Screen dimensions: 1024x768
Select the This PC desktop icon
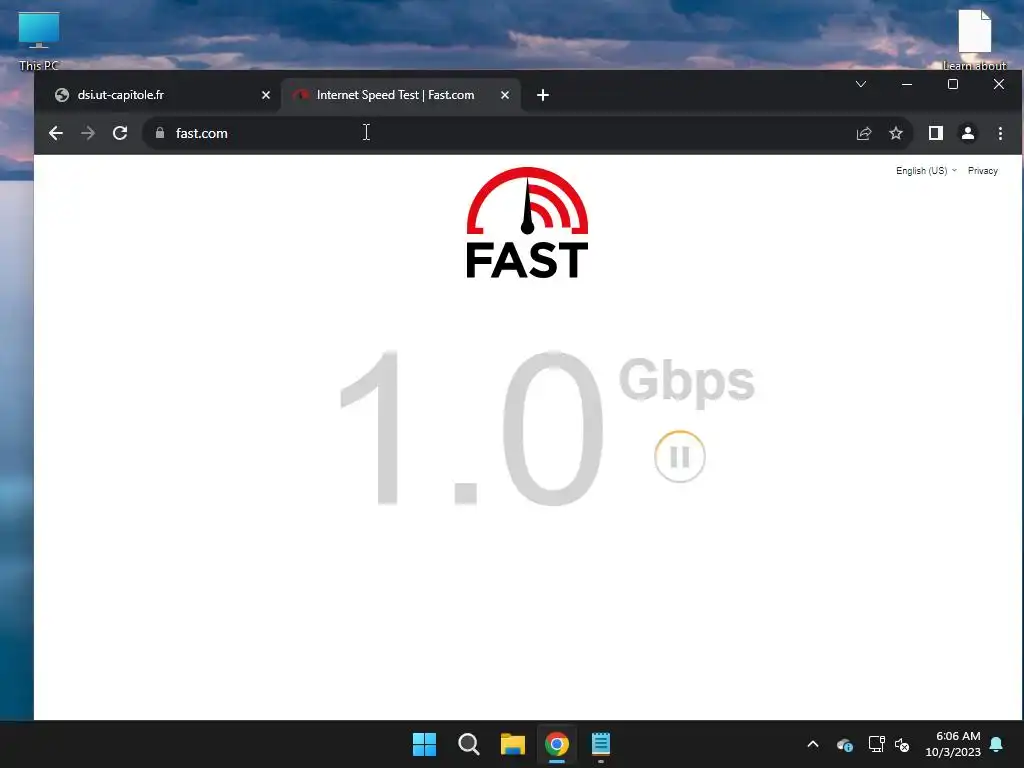[39, 41]
